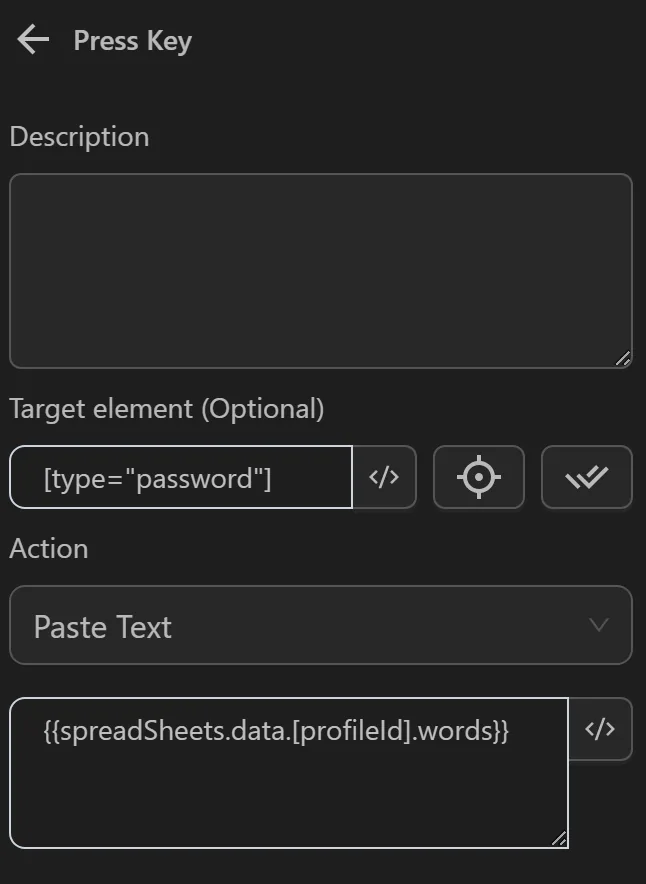Click the Press Key title label
646x884 pixels.
point(131,40)
